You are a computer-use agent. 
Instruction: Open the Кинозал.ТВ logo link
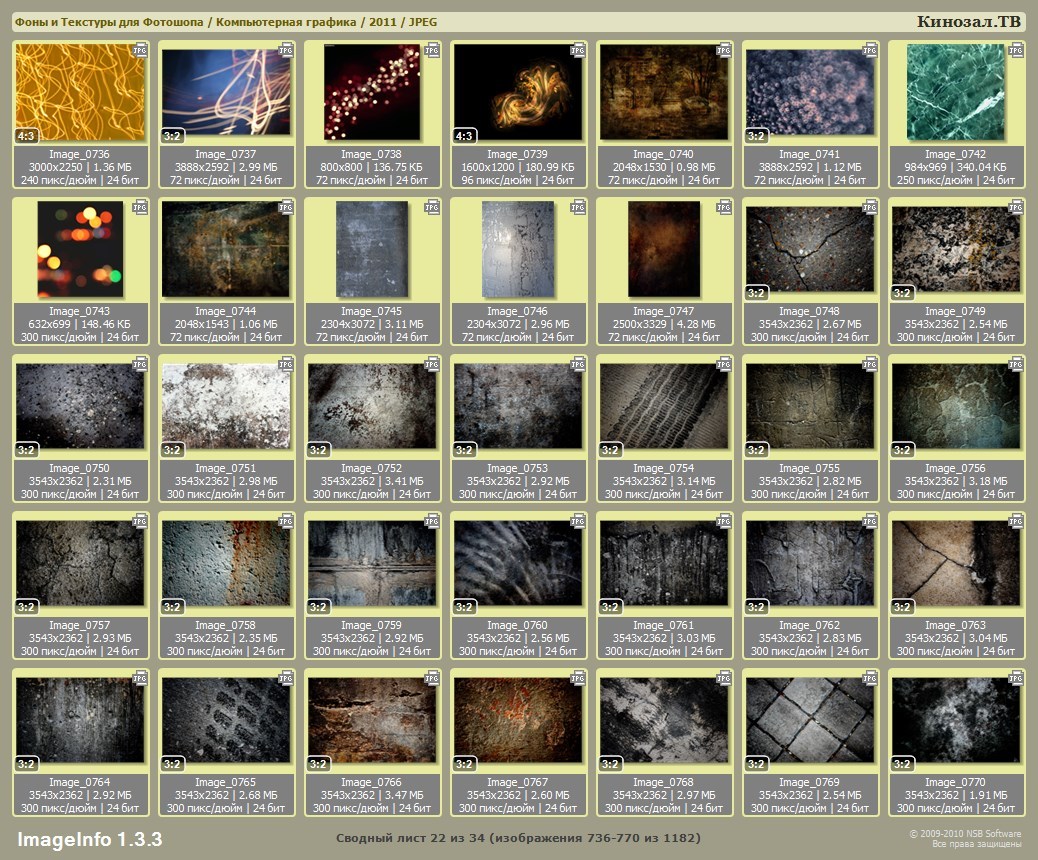pos(968,22)
